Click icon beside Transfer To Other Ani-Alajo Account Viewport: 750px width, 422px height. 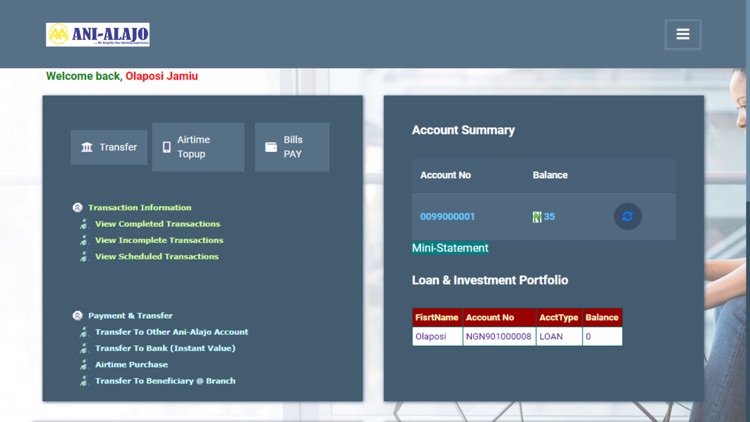click(x=84, y=332)
